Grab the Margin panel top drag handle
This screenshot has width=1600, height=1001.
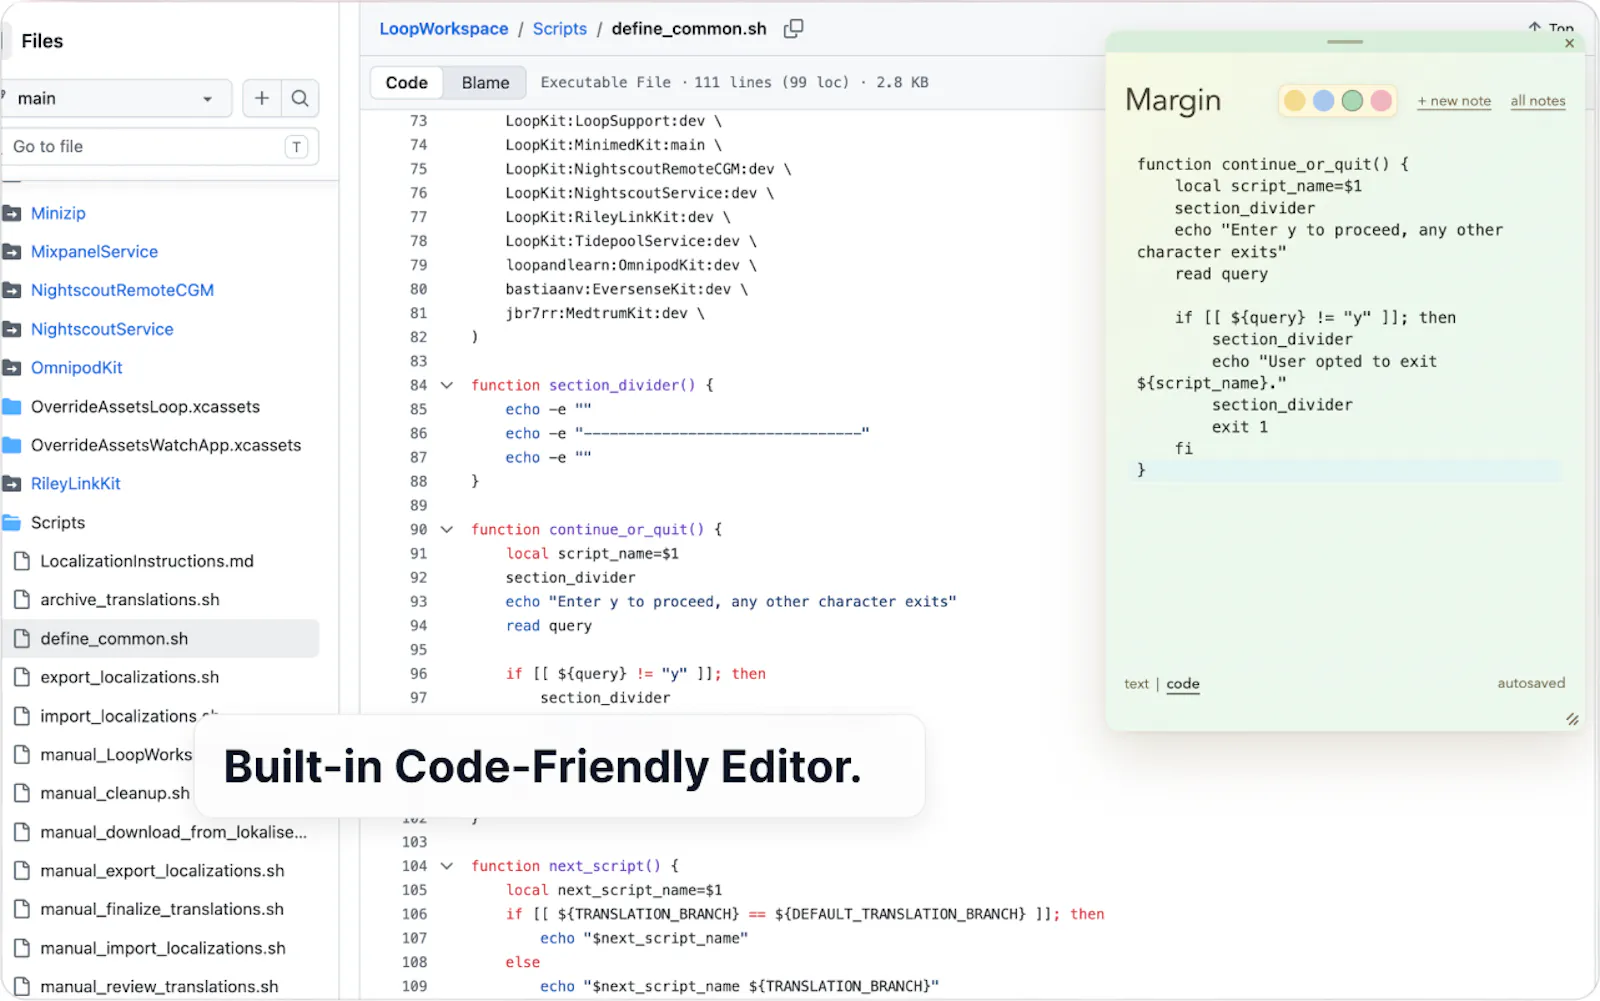(x=1345, y=42)
